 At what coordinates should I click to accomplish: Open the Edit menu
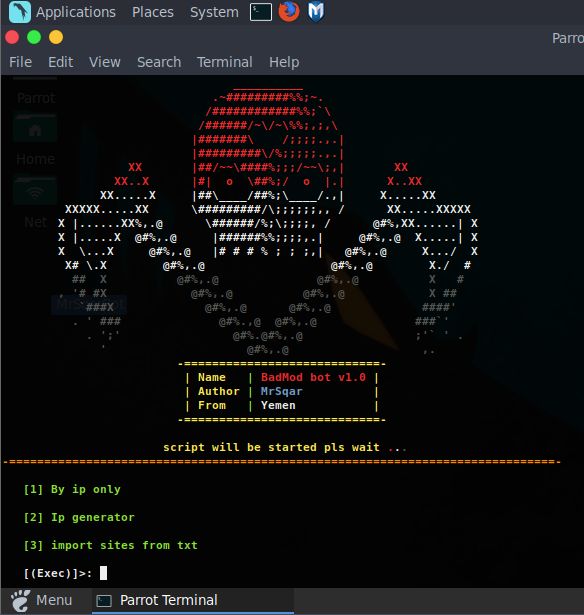click(60, 62)
